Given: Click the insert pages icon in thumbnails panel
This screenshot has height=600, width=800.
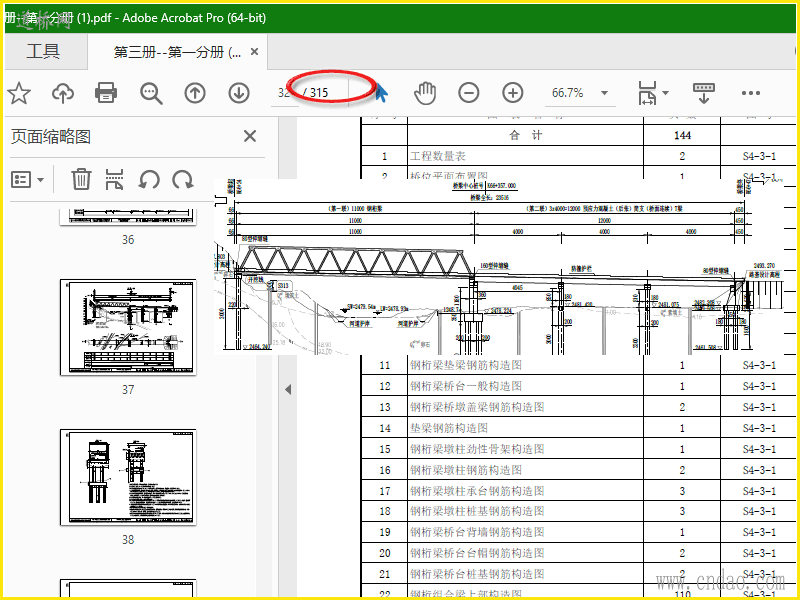Looking at the screenshot, I should (114, 180).
